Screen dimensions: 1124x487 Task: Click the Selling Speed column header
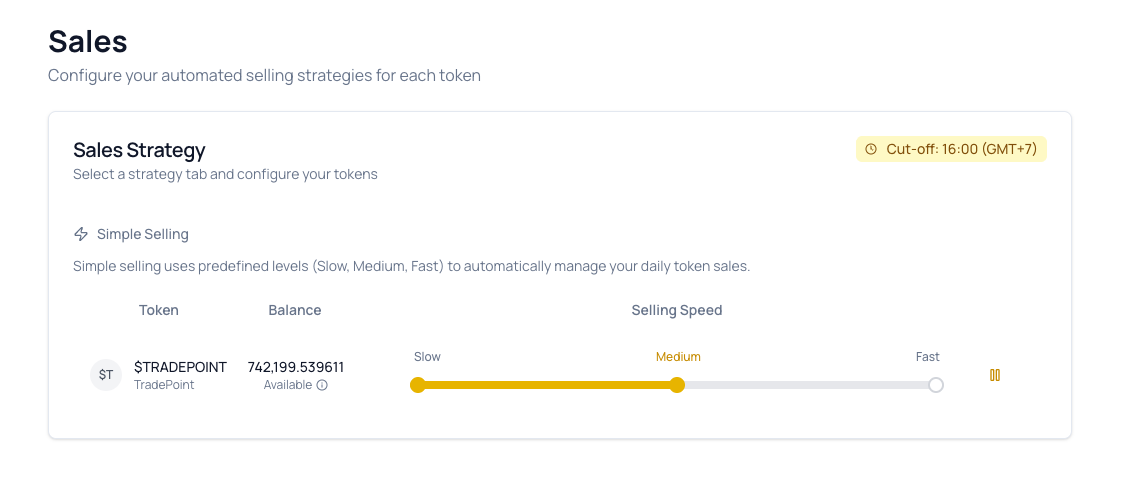[676, 310]
